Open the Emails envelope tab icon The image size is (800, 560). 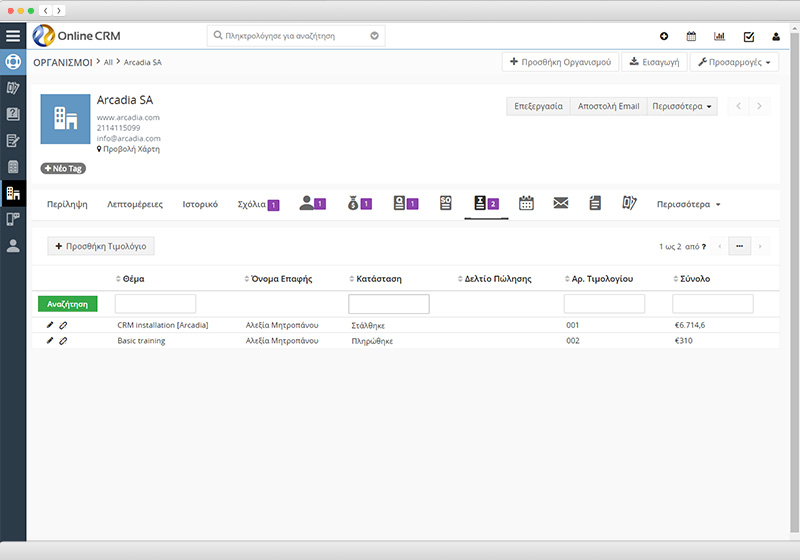pyautogui.click(x=561, y=203)
